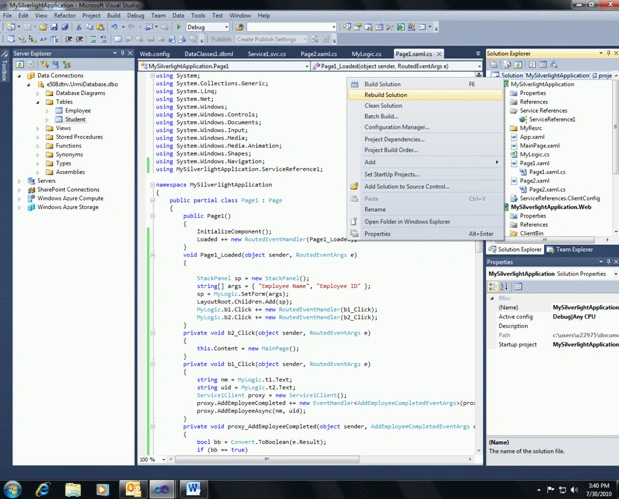This screenshot has width=619, height=499.
Task: Click the Cut toolbar icon
Action: pyautogui.click(x=79, y=27)
